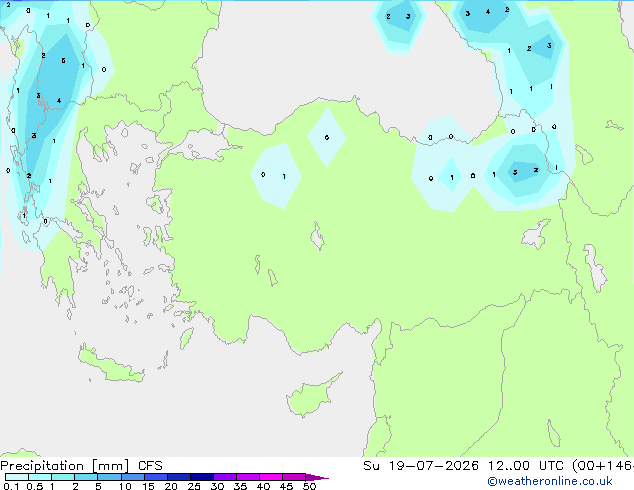The height and width of the screenshot is (490, 634).
Task: Click the 'Precipitation [mm] CFS' title
Action: (x=81, y=466)
